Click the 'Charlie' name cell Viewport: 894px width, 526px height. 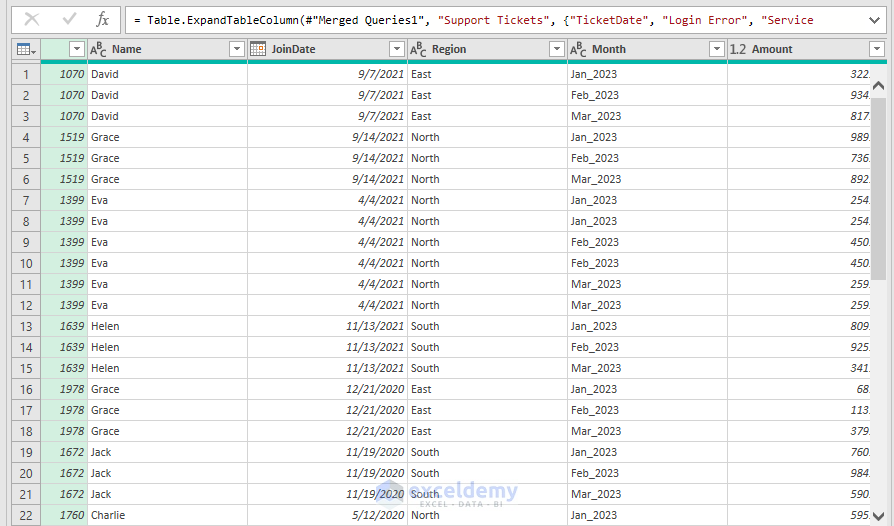[168, 515]
